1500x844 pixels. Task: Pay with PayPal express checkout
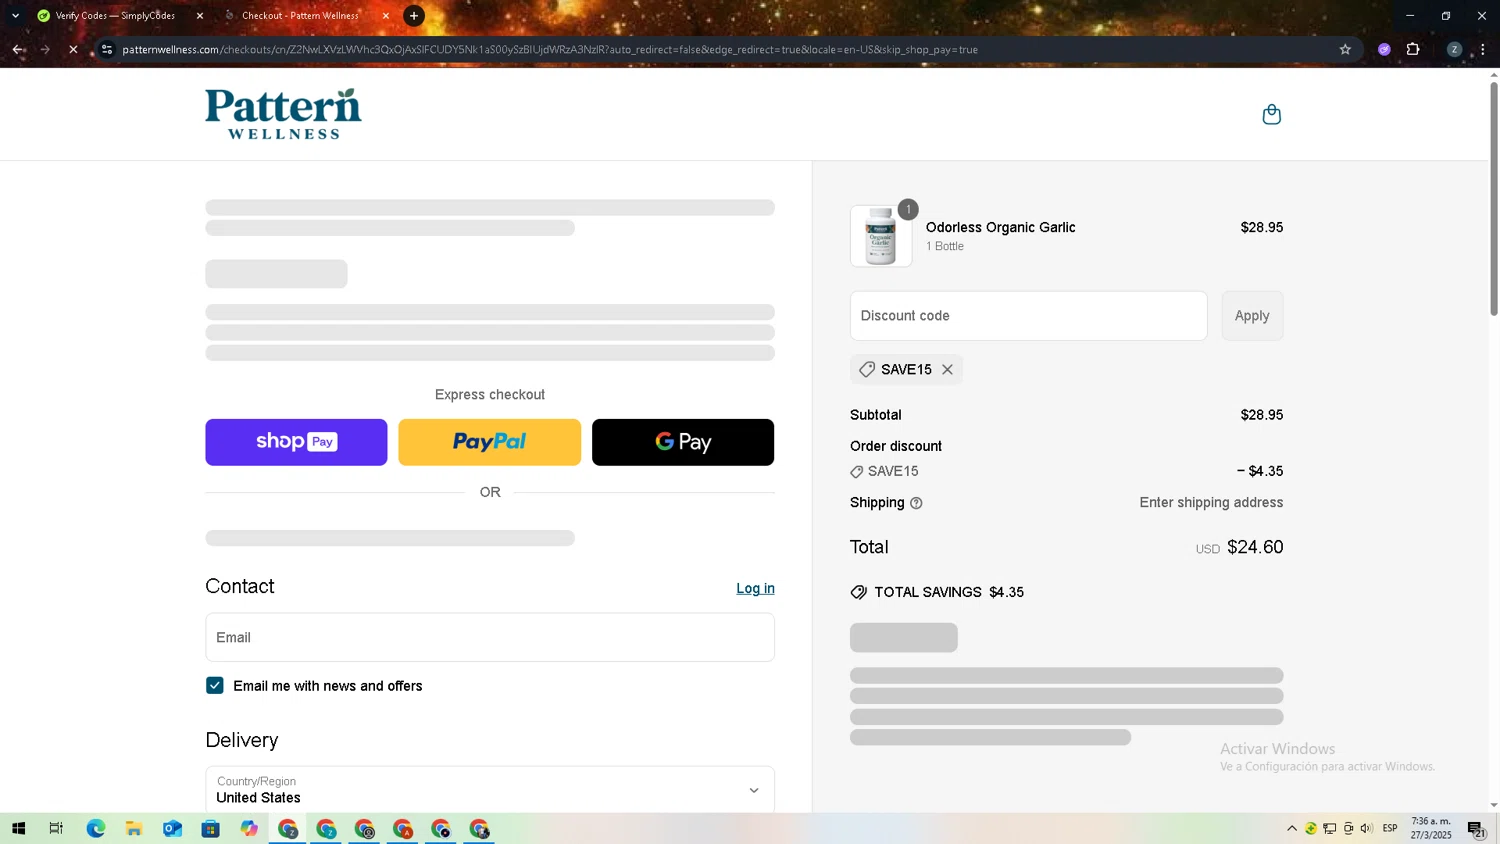click(x=489, y=442)
